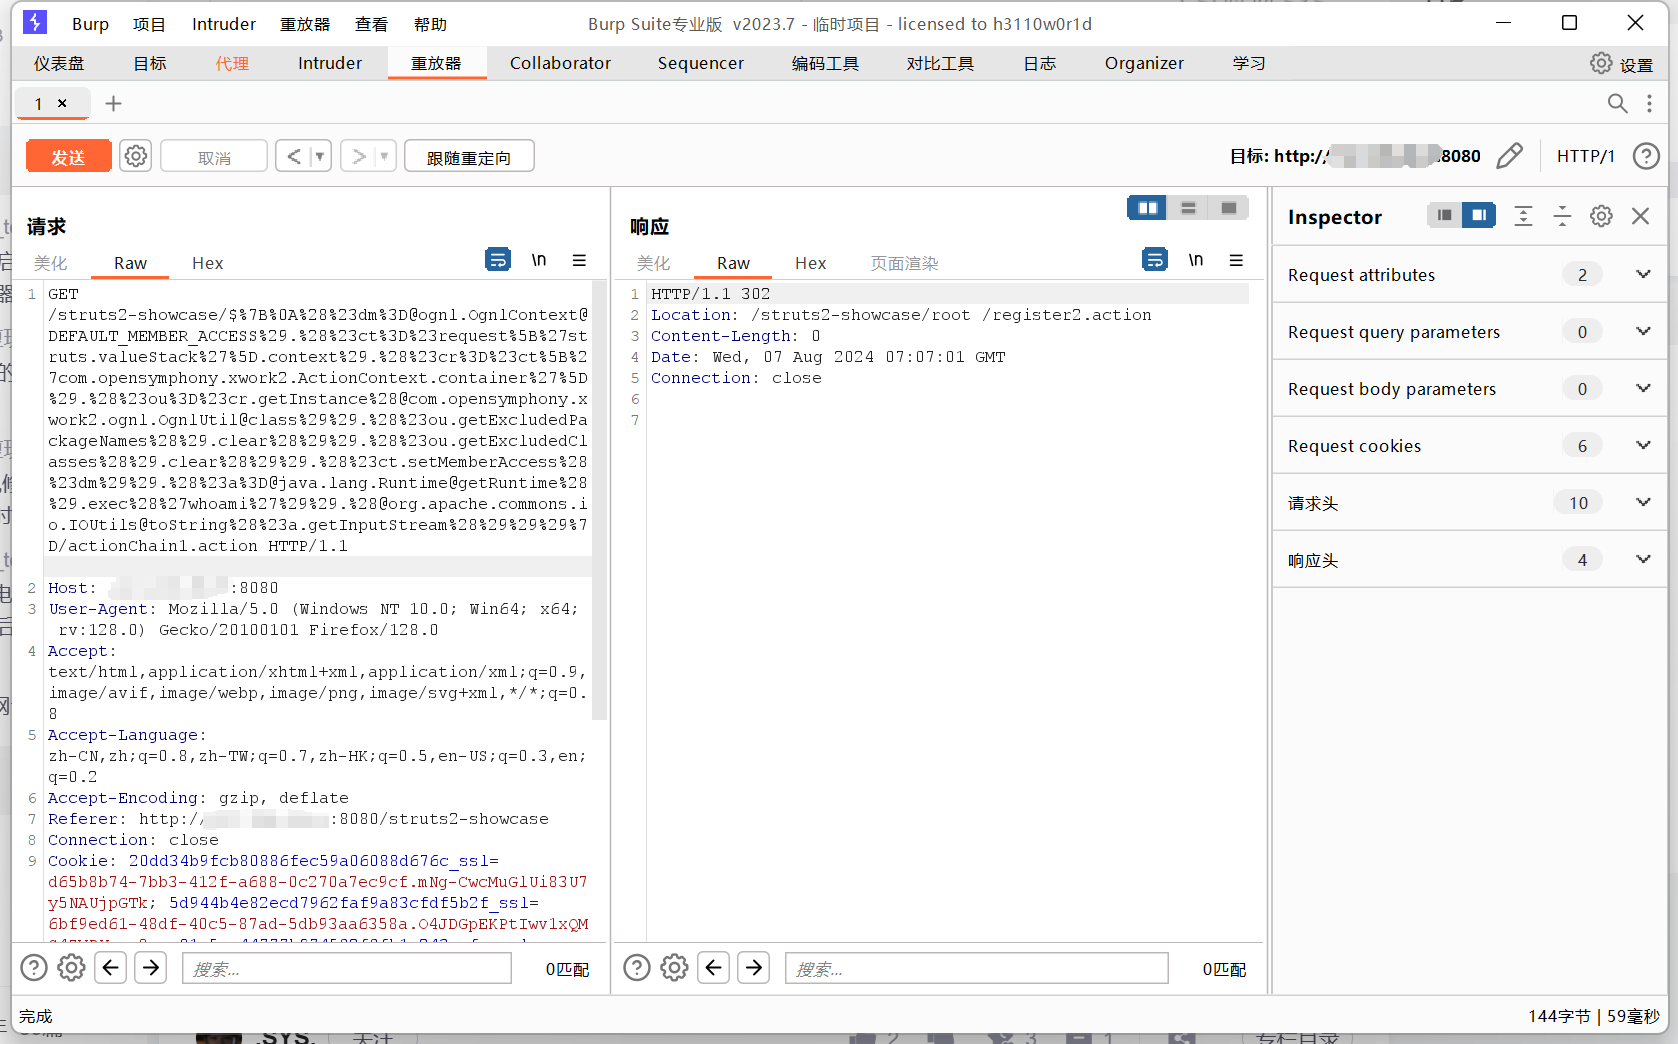Jump to previous match in response search
The width and height of the screenshot is (1678, 1044).
point(714,967)
